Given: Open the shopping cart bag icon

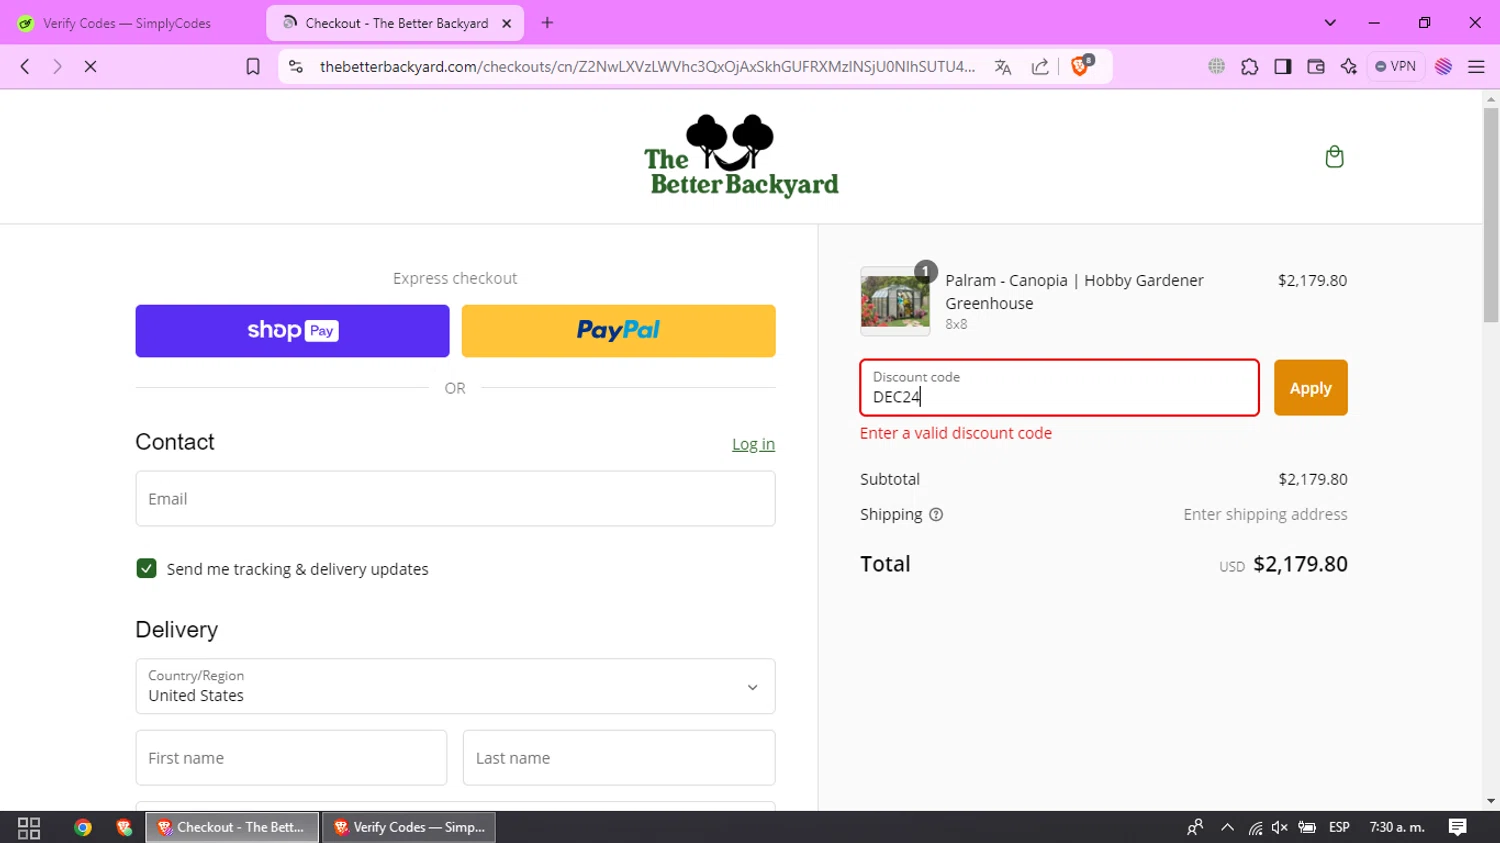Looking at the screenshot, I should [1334, 157].
